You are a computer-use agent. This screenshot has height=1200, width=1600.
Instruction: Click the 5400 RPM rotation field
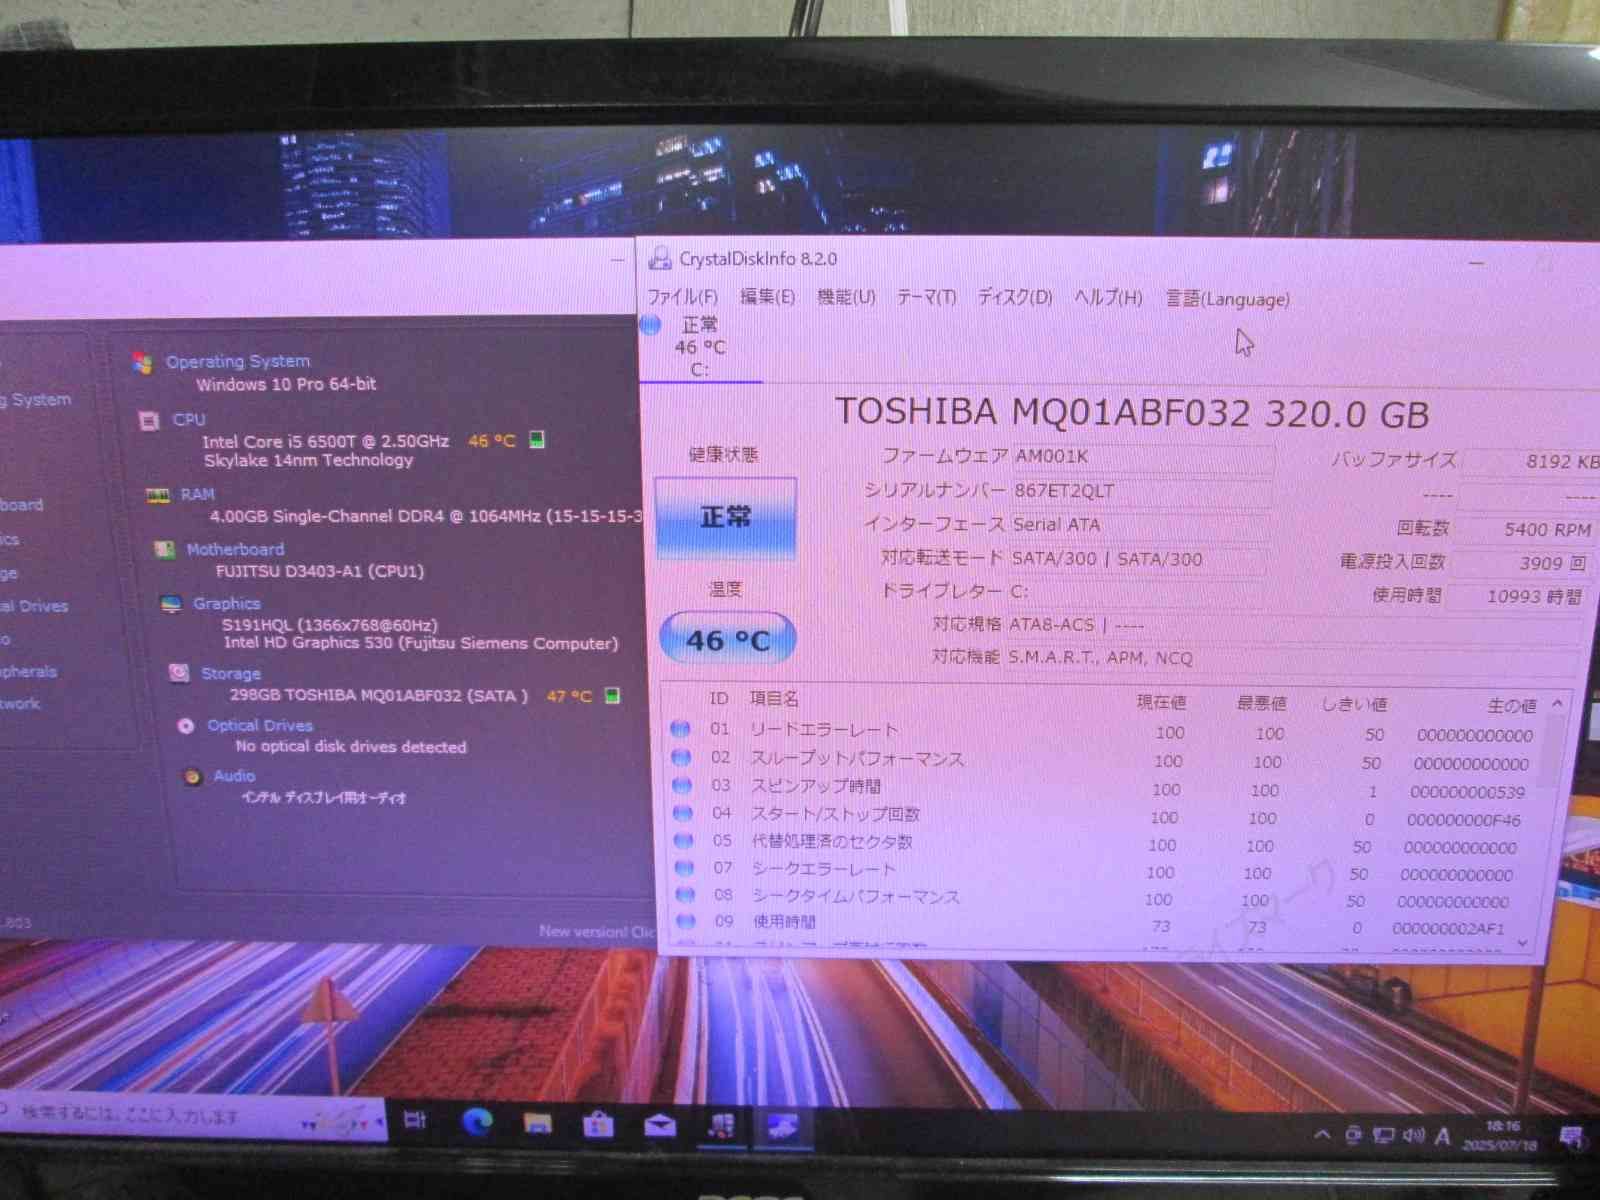pyautogui.click(x=1526, y=529)
